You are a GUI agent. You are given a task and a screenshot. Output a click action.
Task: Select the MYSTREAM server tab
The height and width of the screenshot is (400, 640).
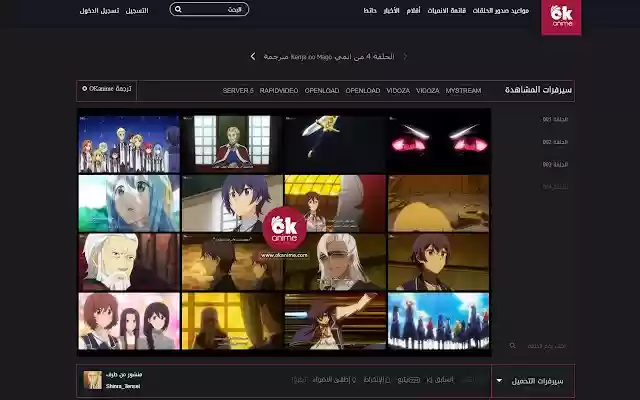(463, 91)
